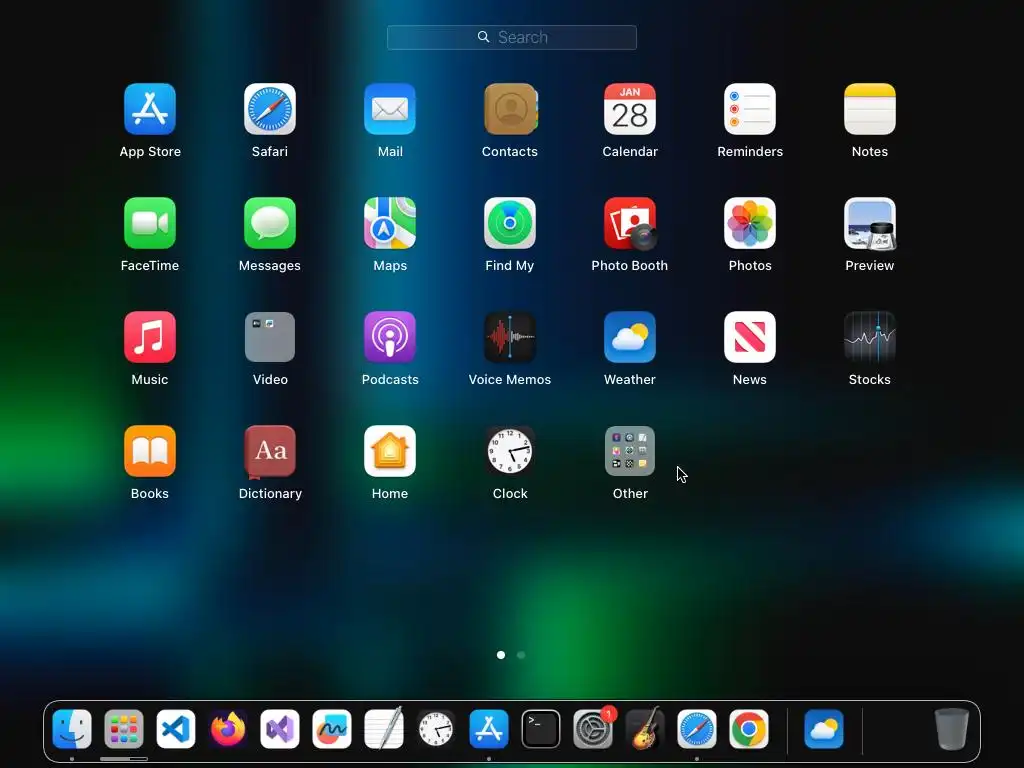Open the Messages app
Screen dimensions: 1024x768
click(270, 223)
